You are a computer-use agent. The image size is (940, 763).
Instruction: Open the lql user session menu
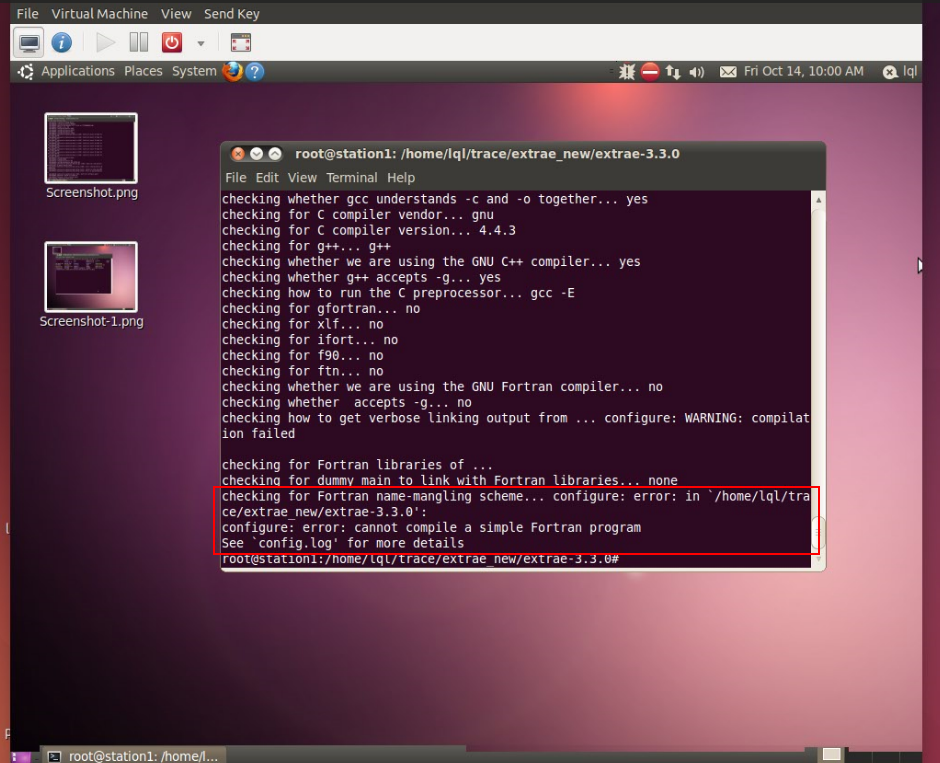[900, 72]
